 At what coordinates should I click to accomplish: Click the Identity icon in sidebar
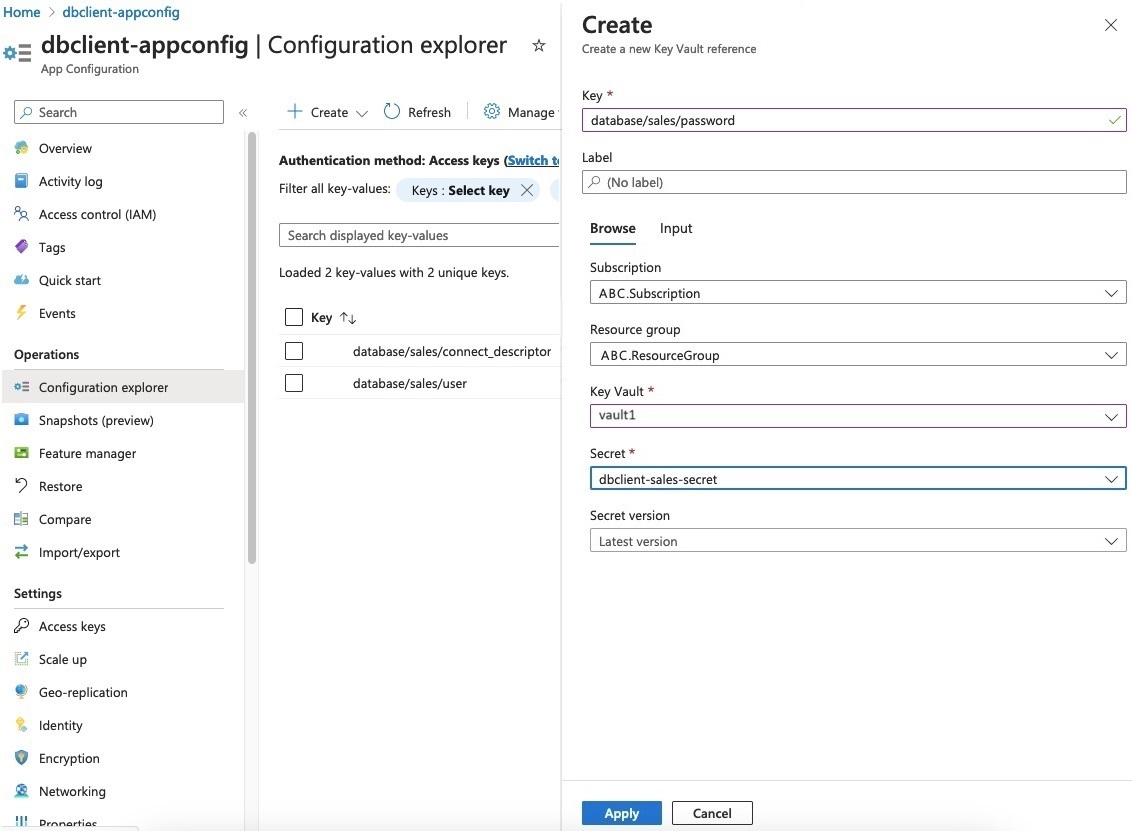22,725
